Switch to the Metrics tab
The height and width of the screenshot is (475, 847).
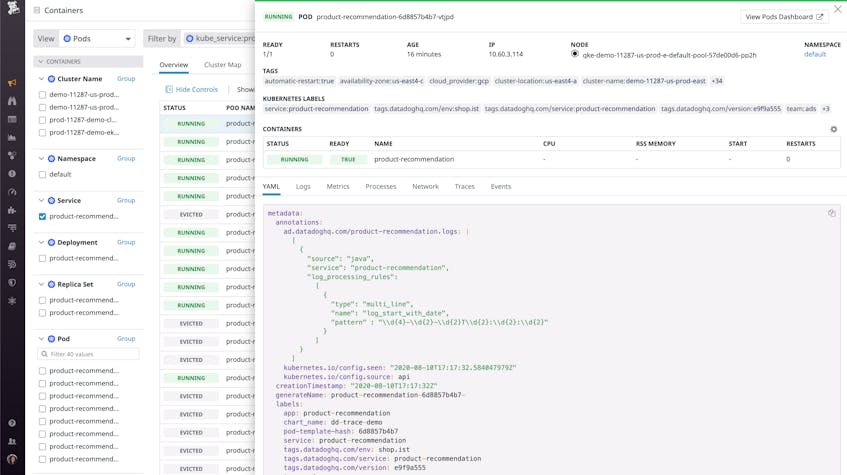[338, 186]
